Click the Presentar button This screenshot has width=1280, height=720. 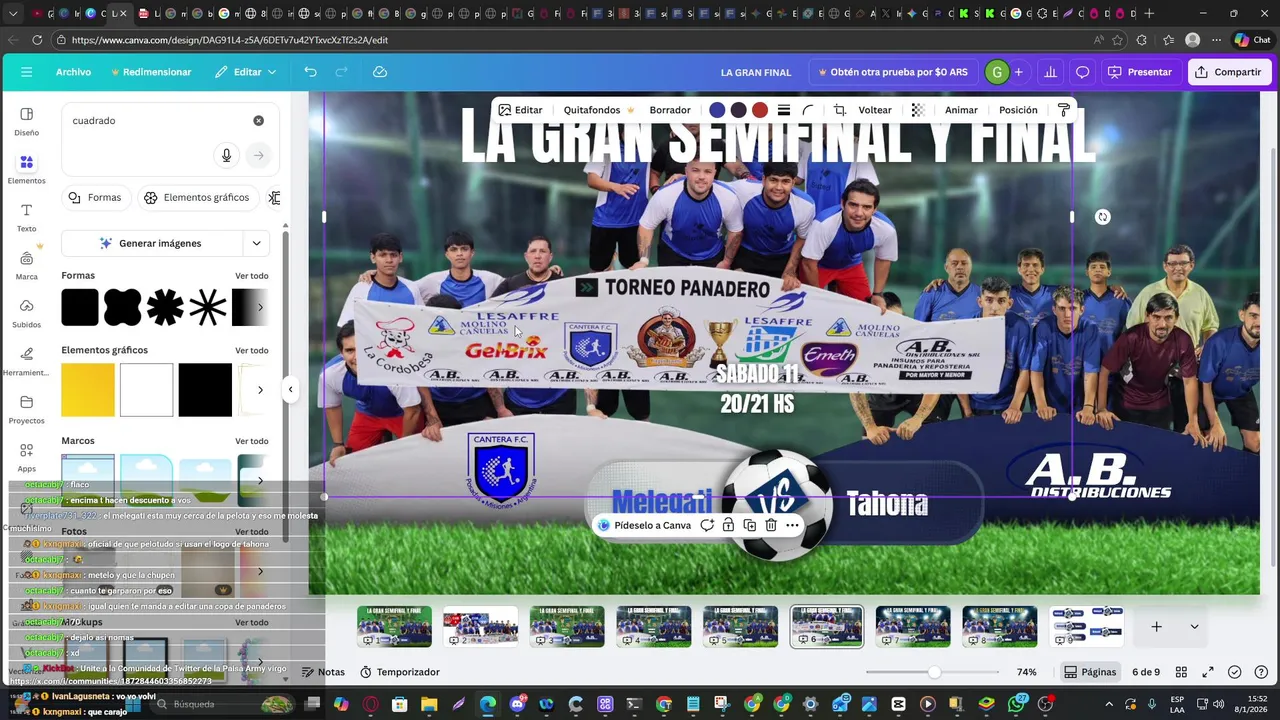pyautogui.click(x=1139, y=72)
